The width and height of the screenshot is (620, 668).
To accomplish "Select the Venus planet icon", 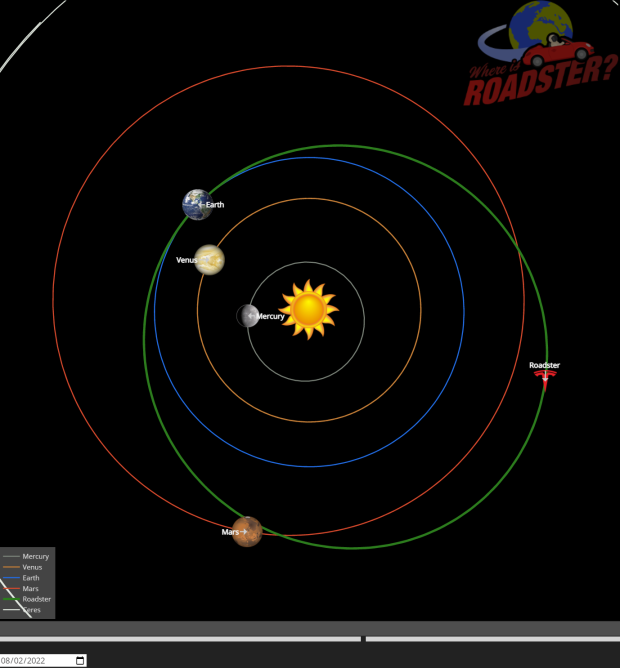I will coord(209,259).
